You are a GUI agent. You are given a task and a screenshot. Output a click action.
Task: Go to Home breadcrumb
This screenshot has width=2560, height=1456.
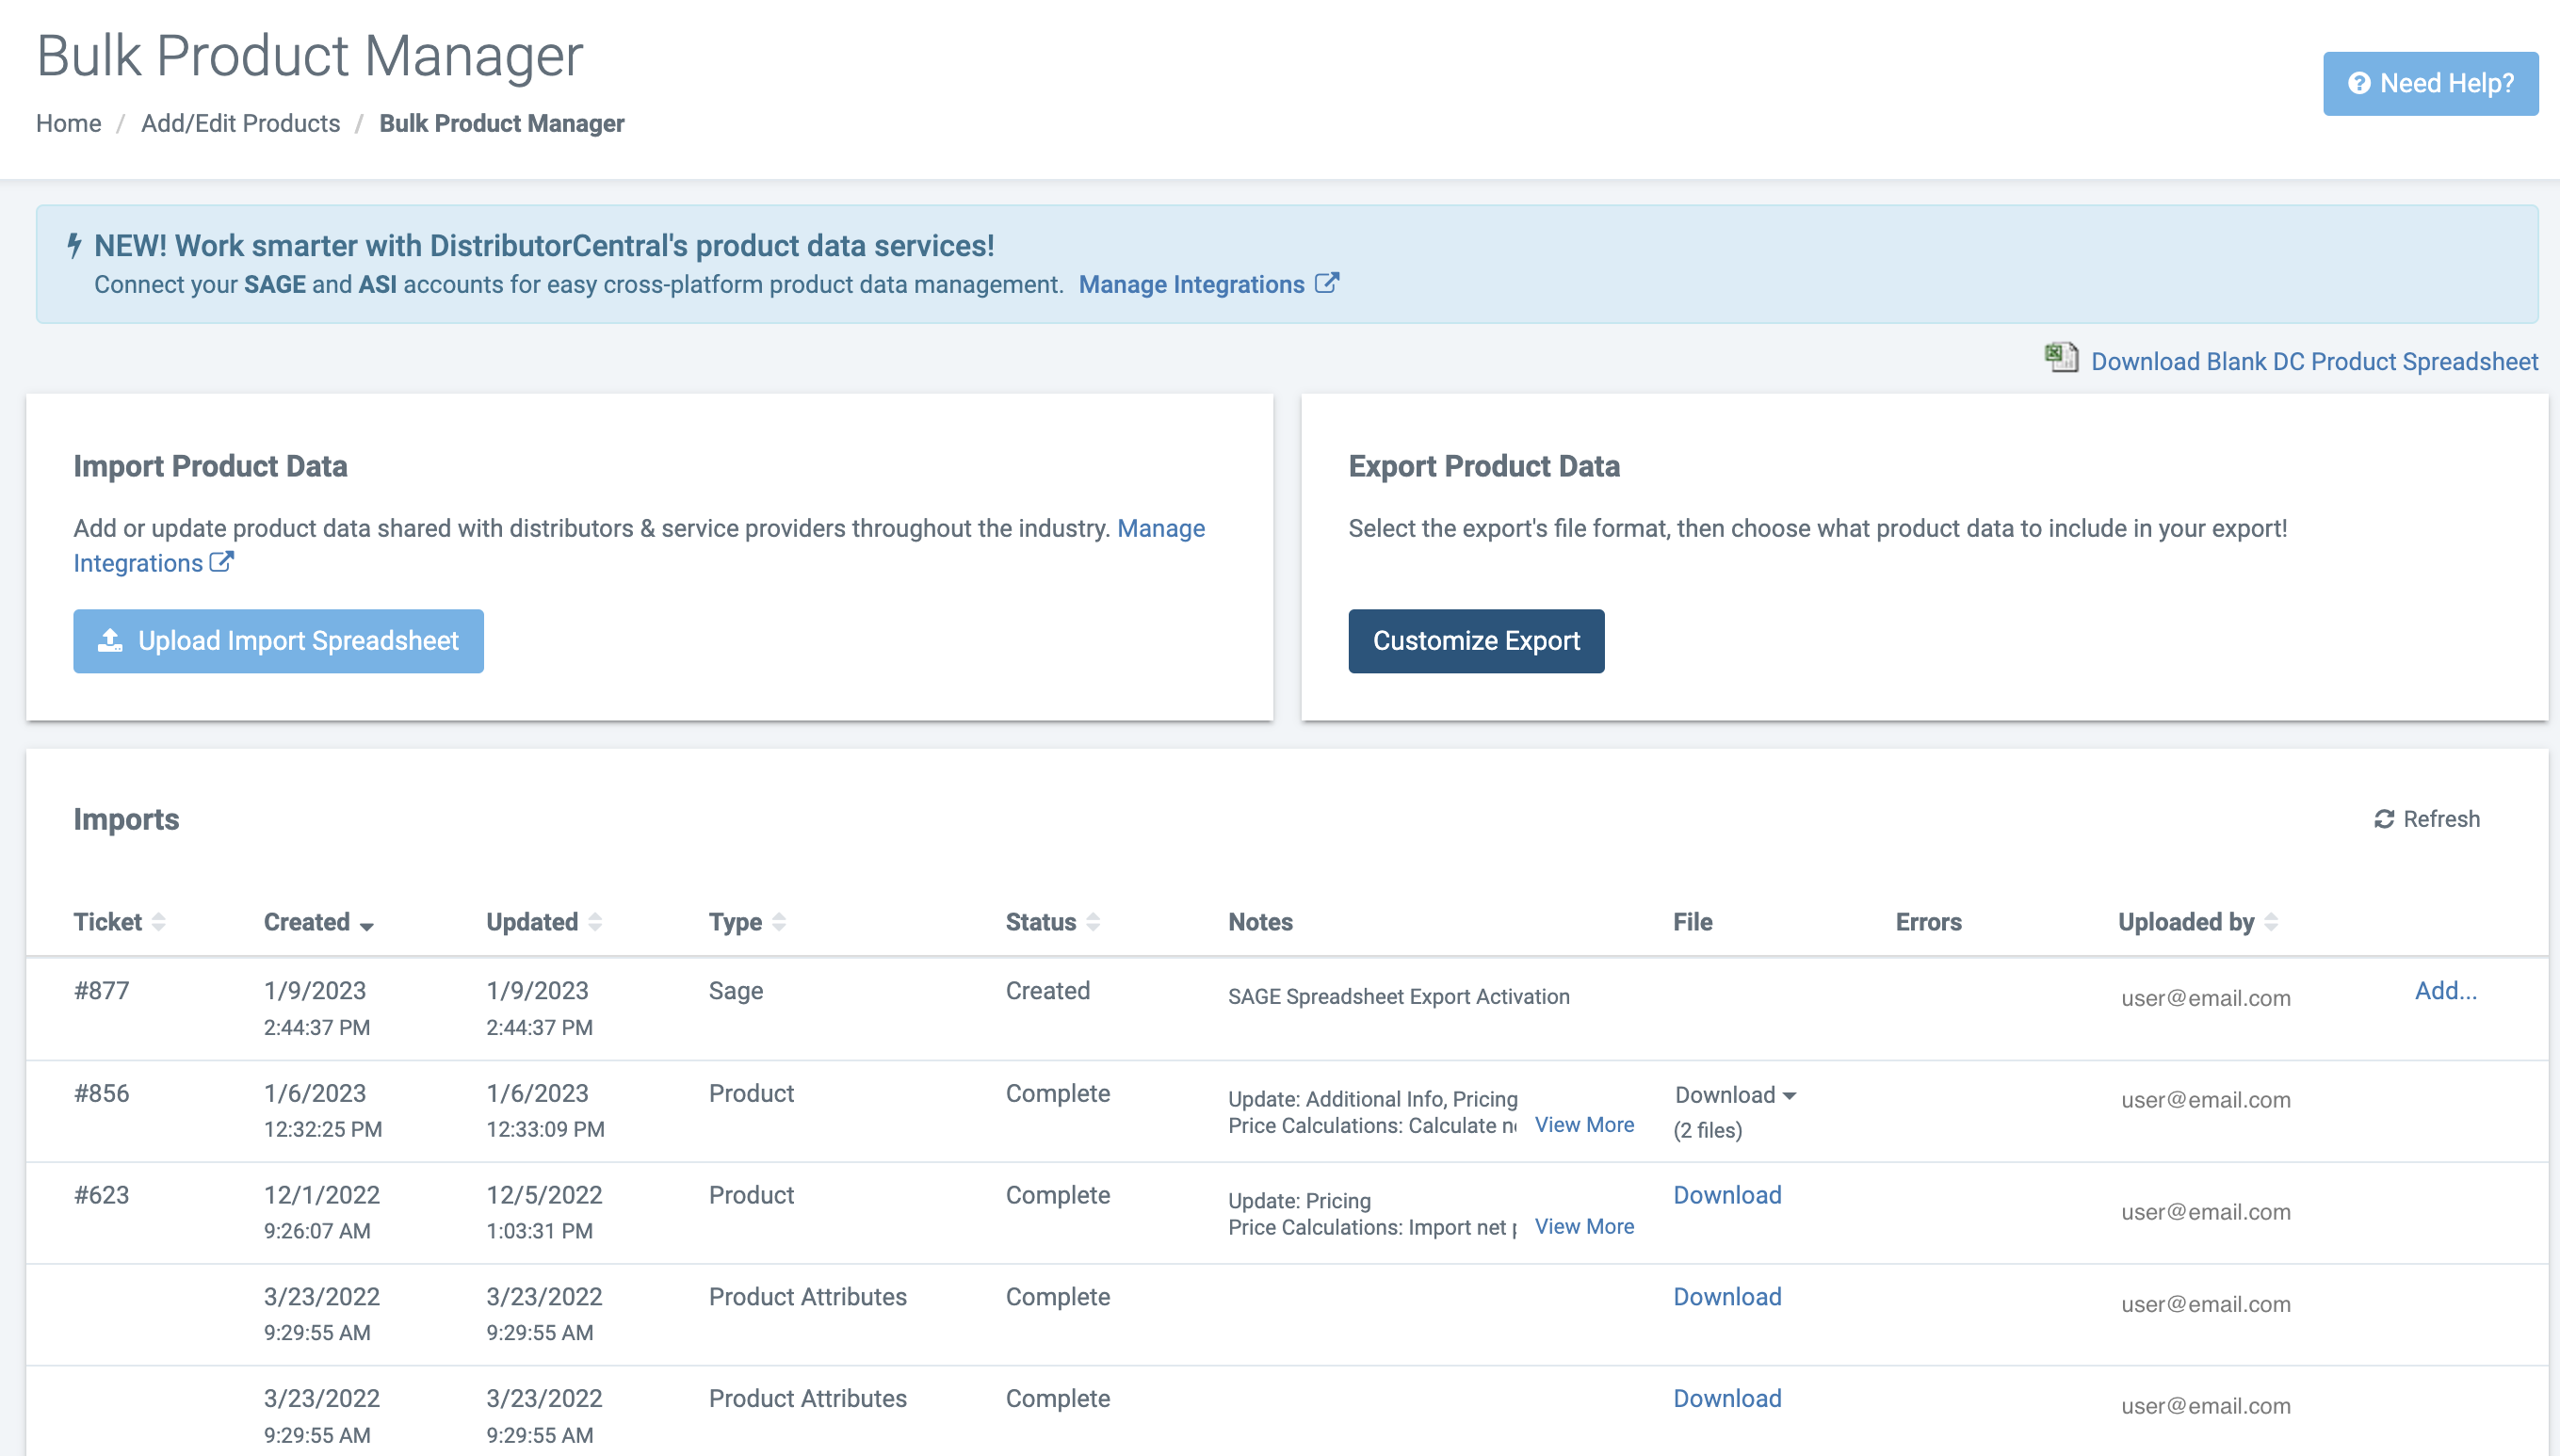[68, 123]
